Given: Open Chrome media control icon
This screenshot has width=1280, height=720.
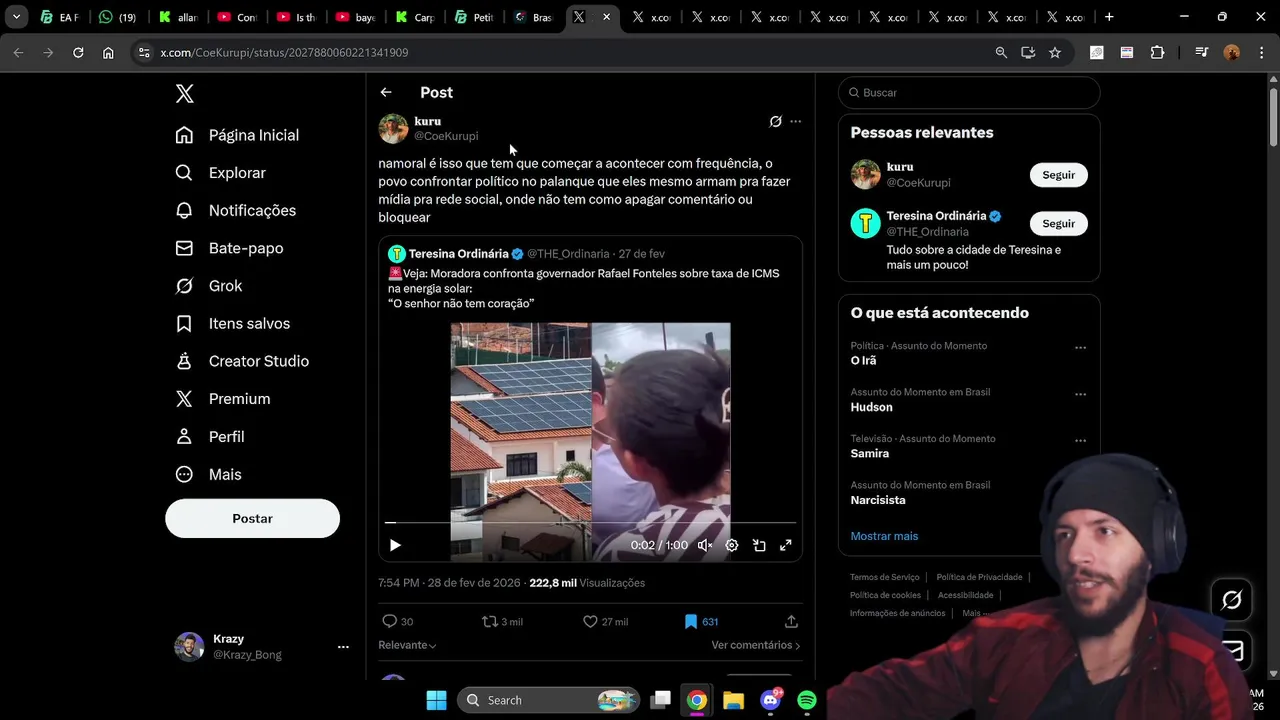Looking at the screenshot, I should click(x=1202, y=52).
